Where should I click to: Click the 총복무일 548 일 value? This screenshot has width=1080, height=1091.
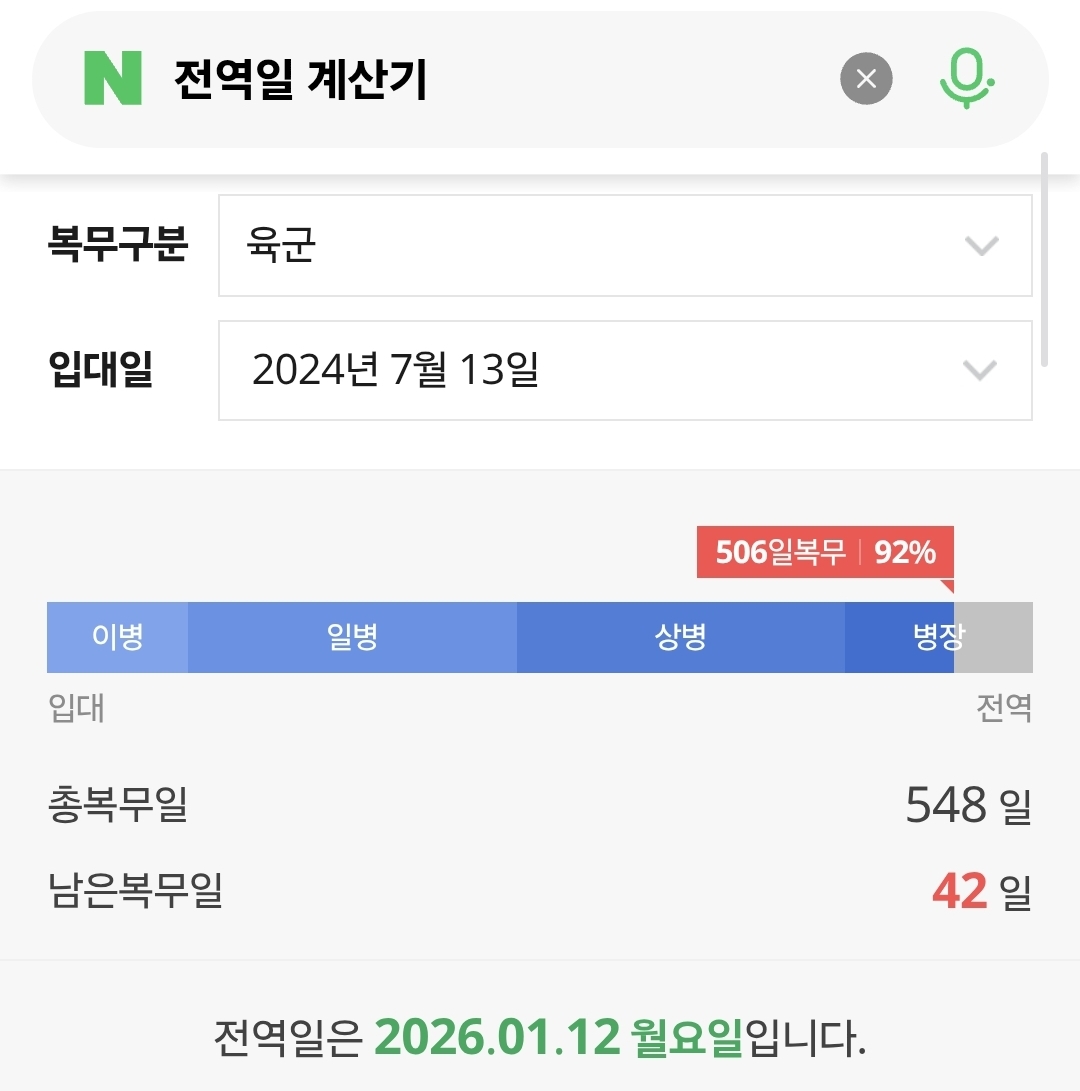pyautogui.click(x=967, y=805)
